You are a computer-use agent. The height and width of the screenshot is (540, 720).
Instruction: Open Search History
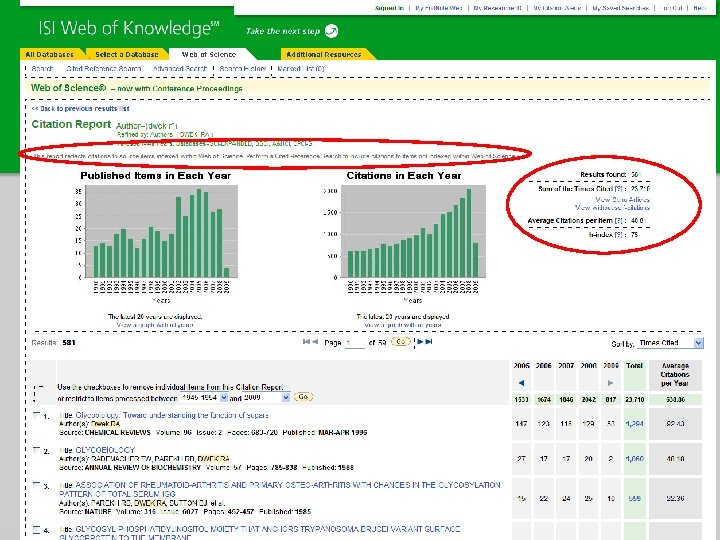(x=242, y=68)
